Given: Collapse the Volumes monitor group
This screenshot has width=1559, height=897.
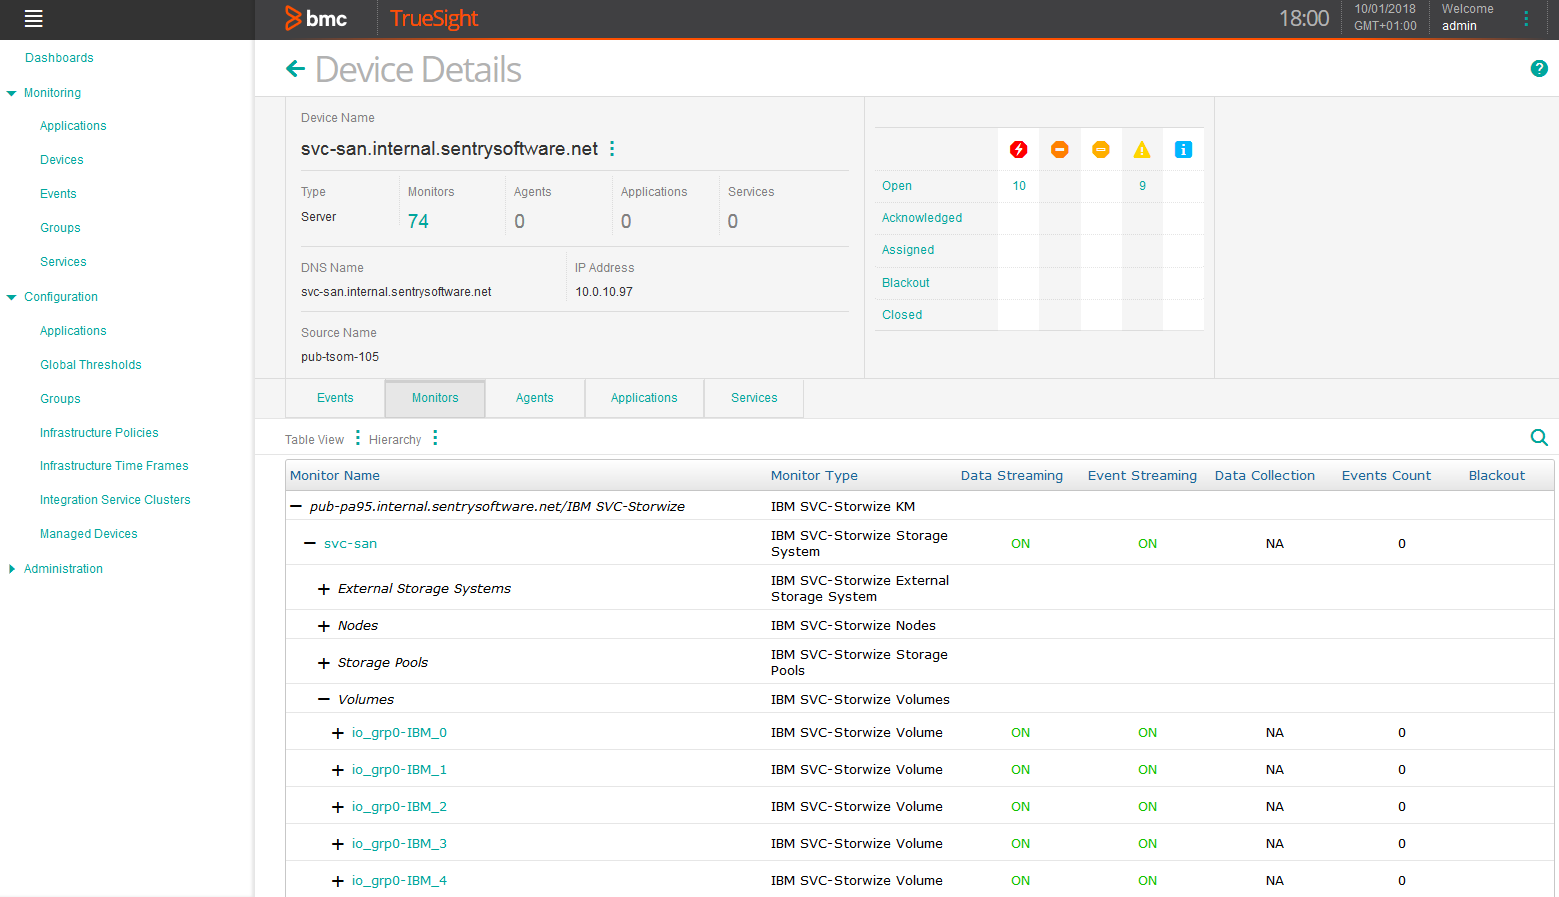Looking at the screenshot, I should (323, 699).
